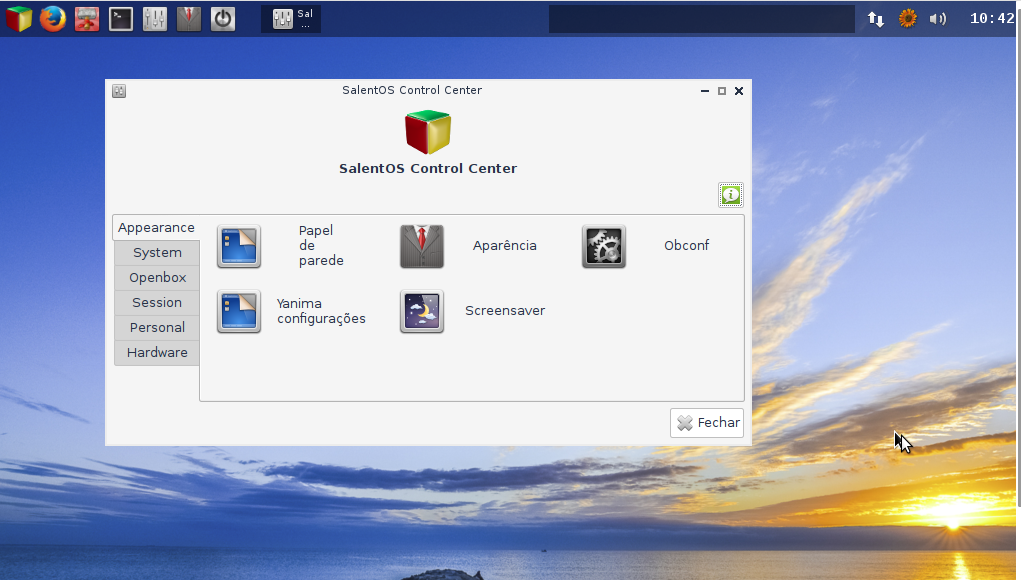Click the Yanima configurações label
Screen dimensions: 1021x580
tap(320, 311)
